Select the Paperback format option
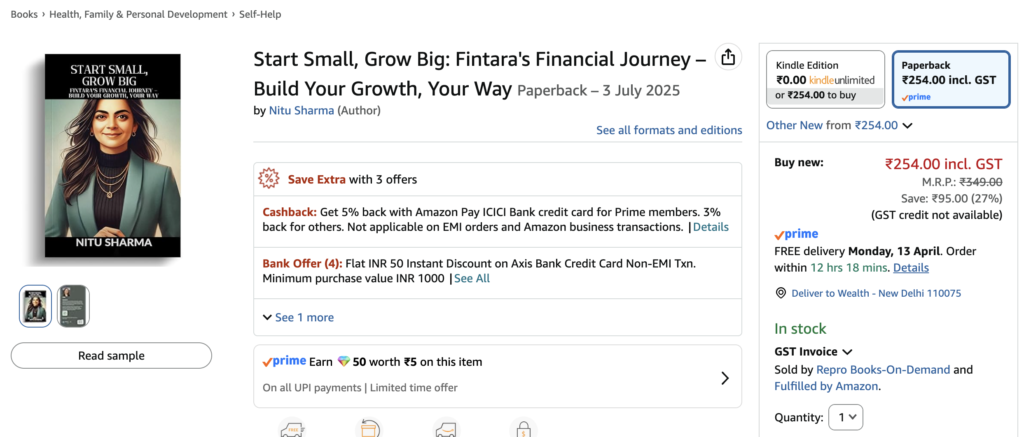 point(950,79)
